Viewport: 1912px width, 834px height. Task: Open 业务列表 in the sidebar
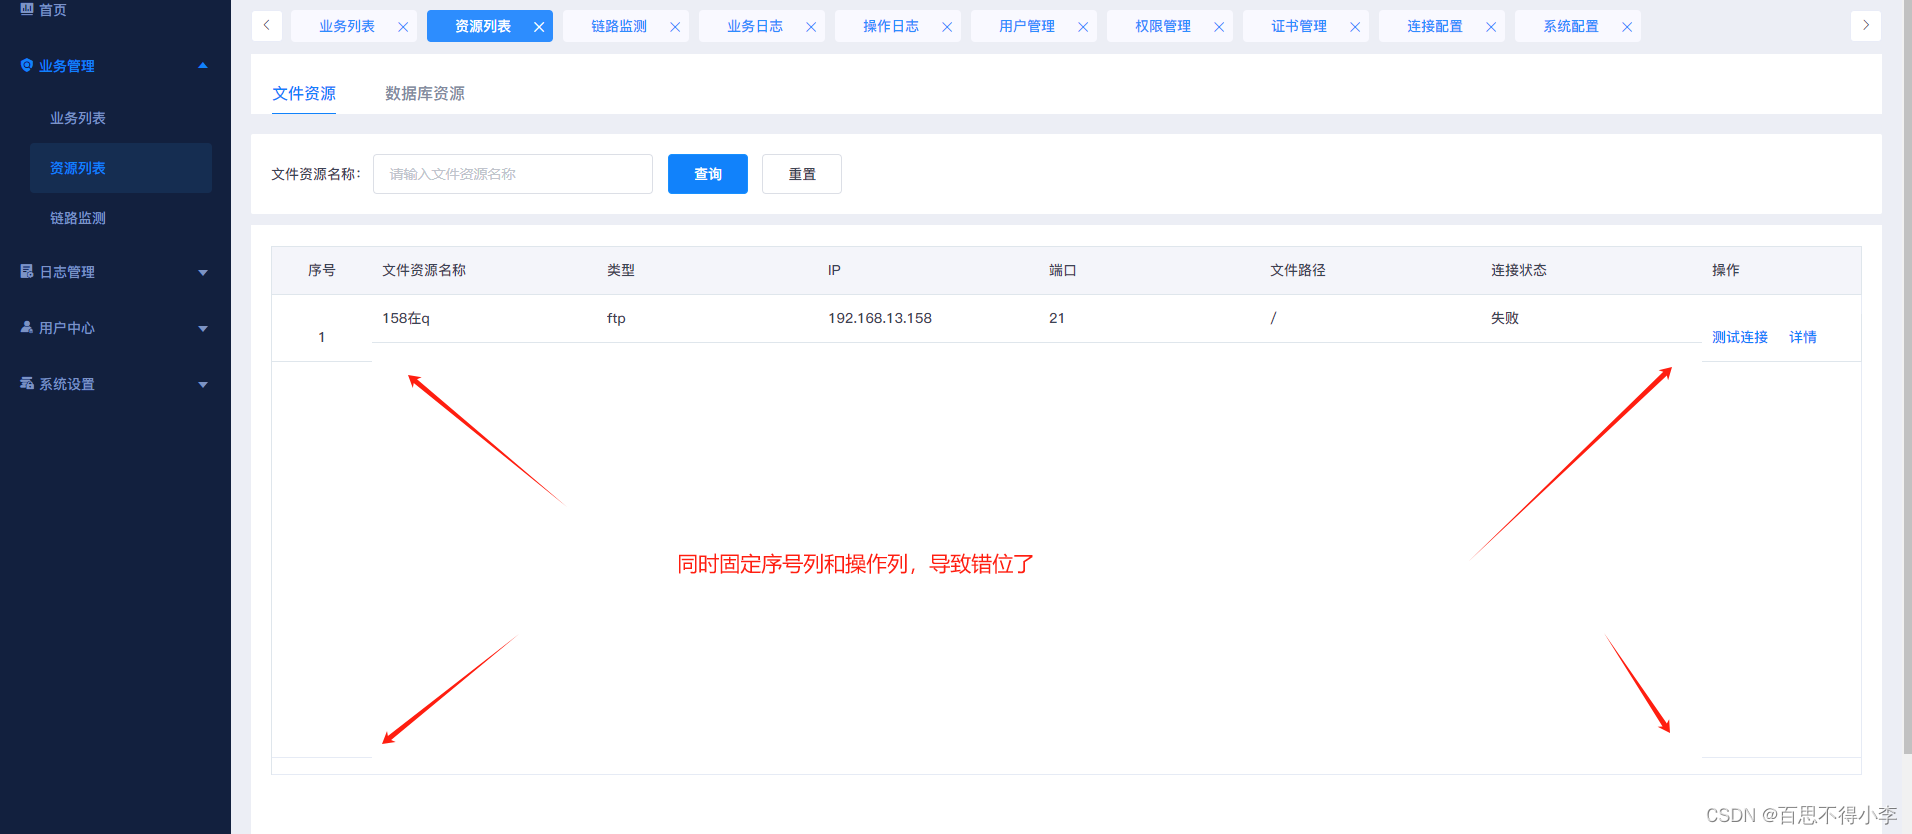point(78,118)
